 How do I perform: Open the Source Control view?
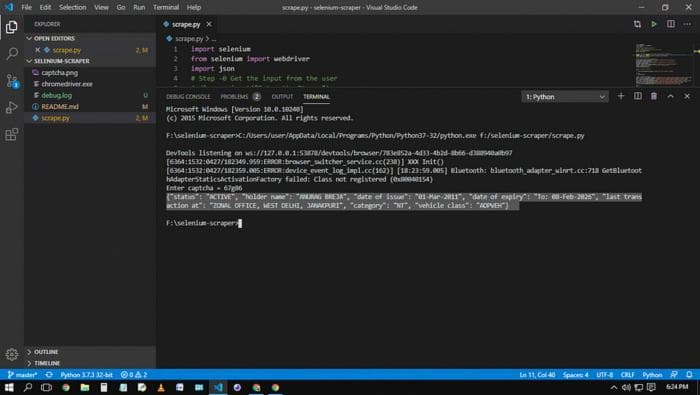12,81
